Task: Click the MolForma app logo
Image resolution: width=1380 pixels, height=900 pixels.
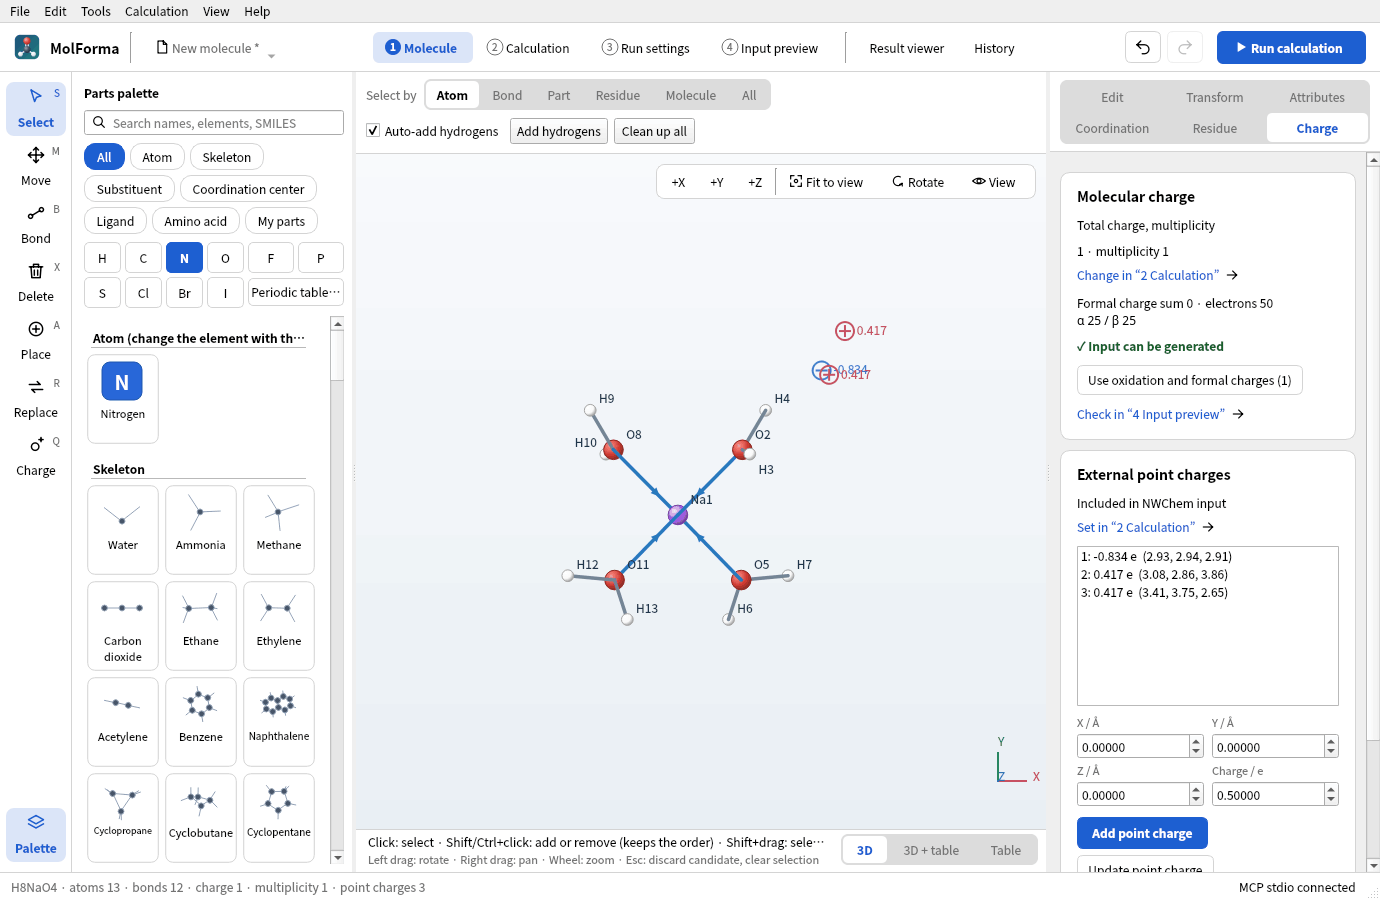Action: (x=27, y=47)
